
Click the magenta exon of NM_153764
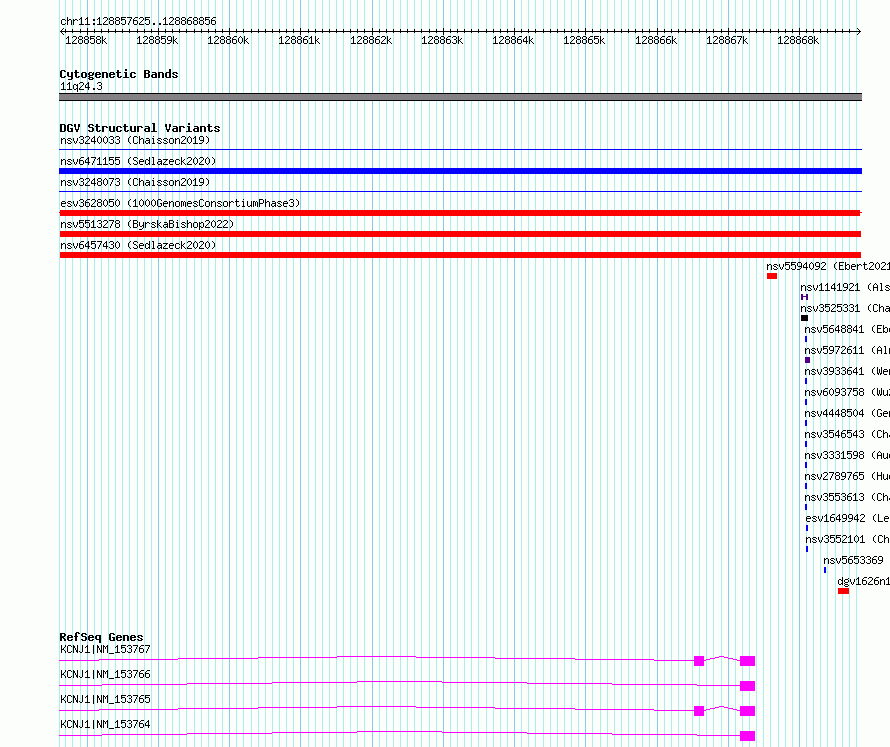(748, 736)
